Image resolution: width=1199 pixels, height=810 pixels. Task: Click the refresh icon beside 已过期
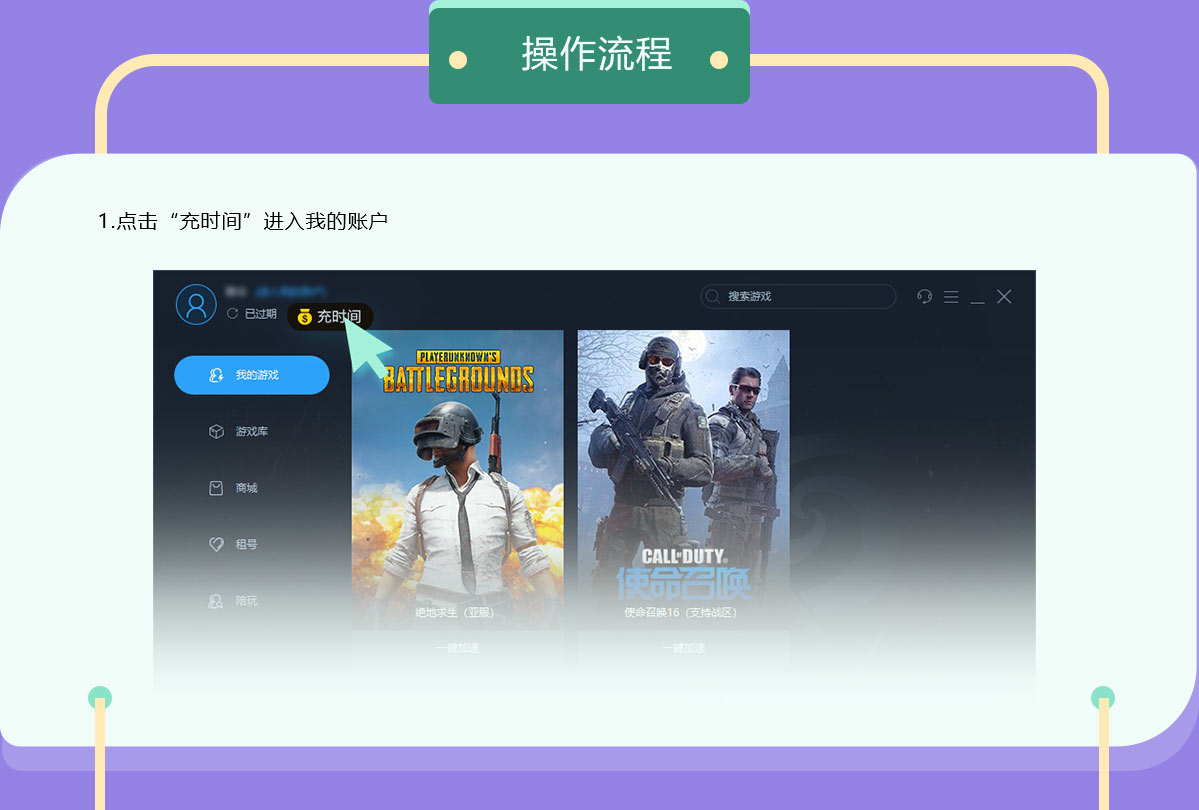click(232, 314)
